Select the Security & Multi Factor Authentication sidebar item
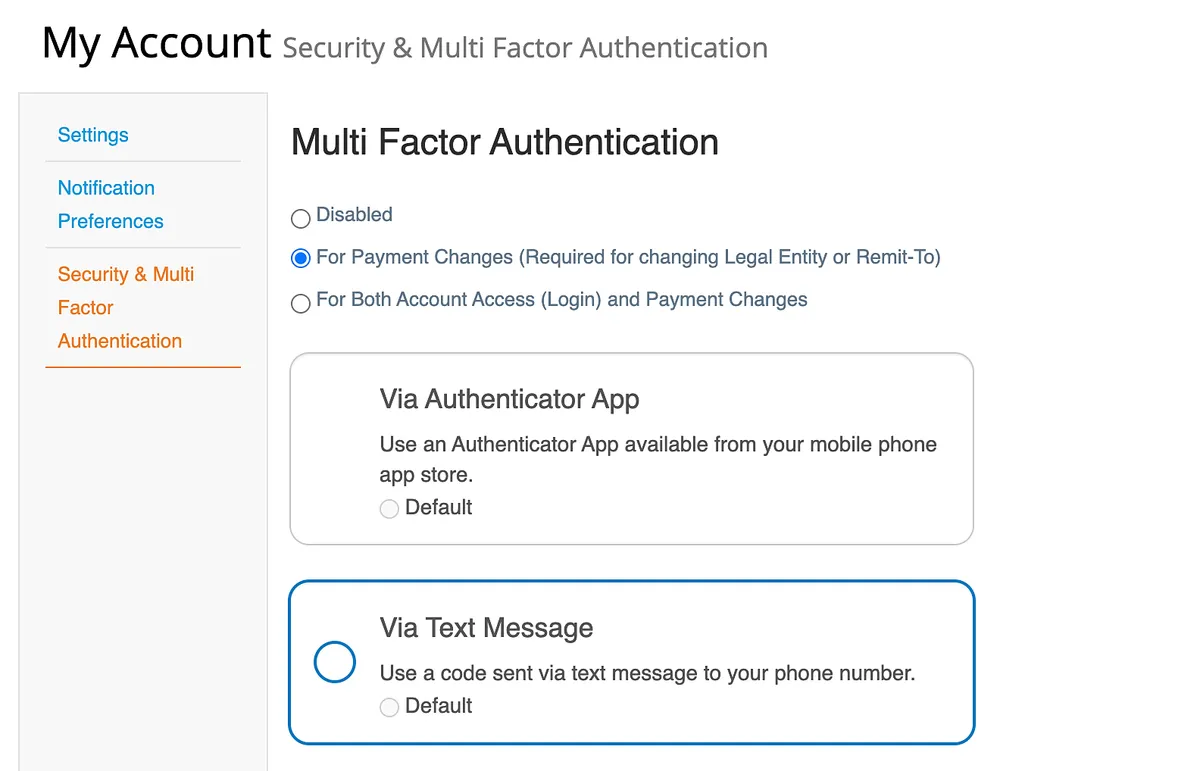 (126, 307)
